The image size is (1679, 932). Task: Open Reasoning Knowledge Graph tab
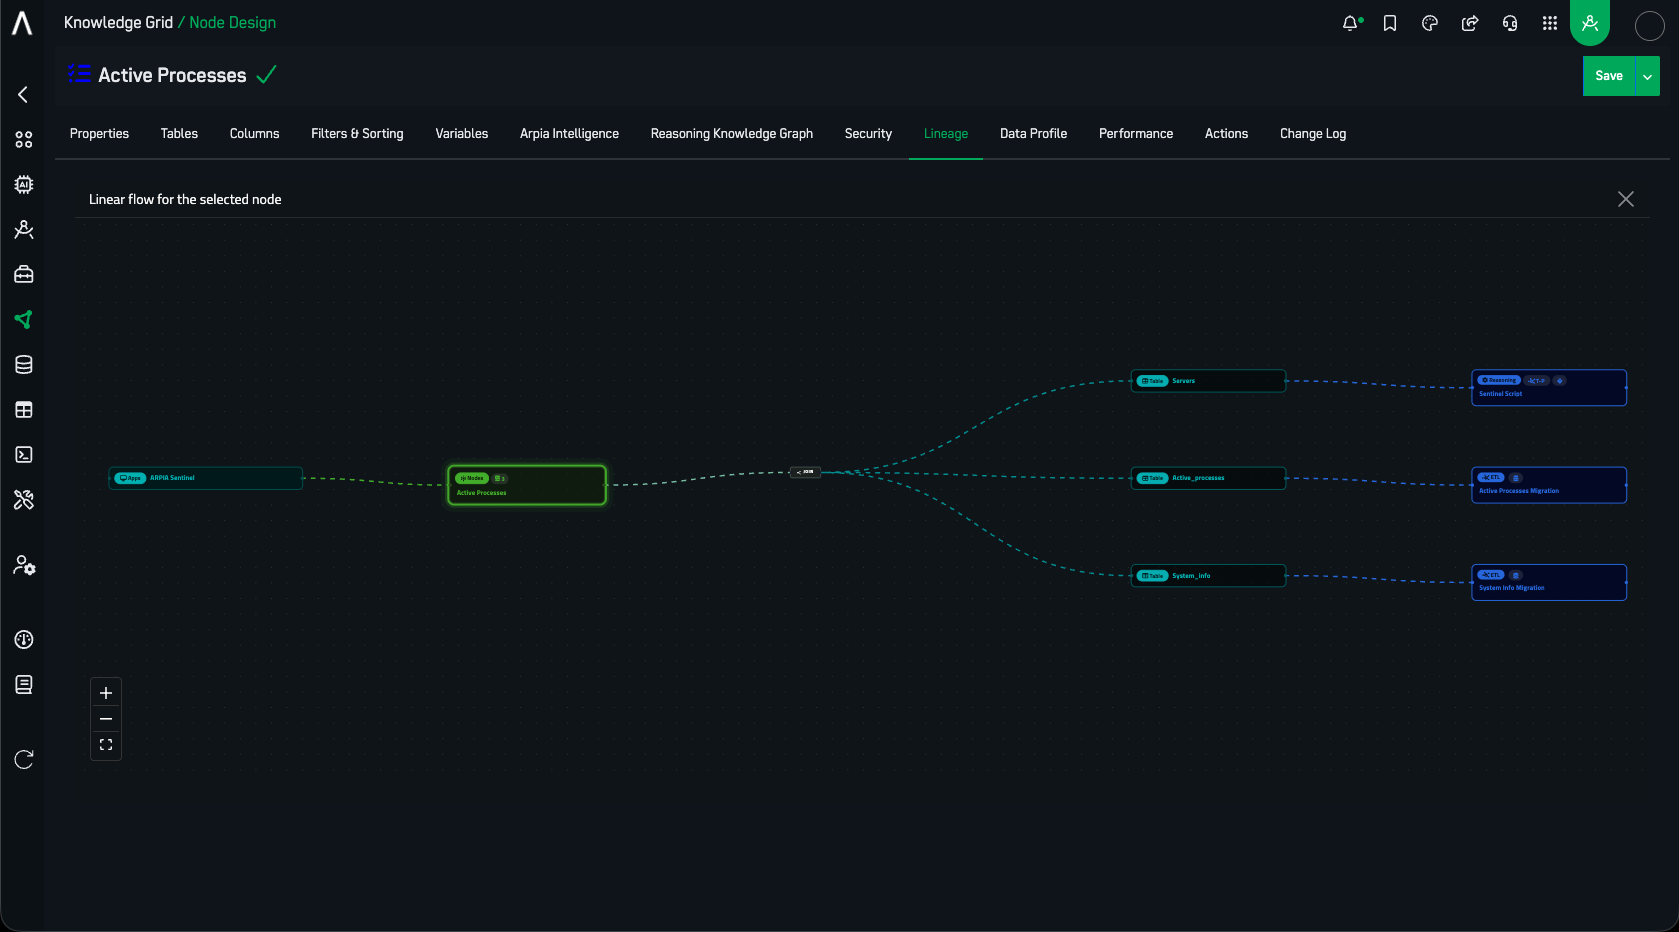coord(731,134)
